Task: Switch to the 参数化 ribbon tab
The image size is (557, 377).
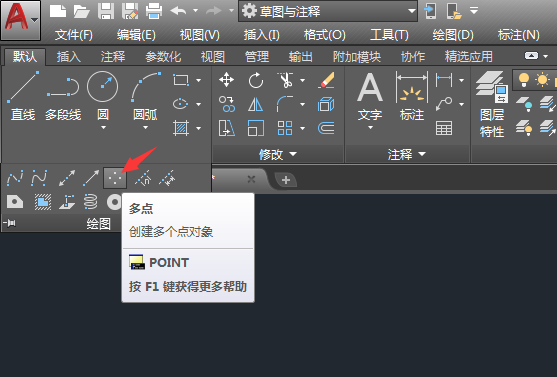Action: tap(163, 56)
